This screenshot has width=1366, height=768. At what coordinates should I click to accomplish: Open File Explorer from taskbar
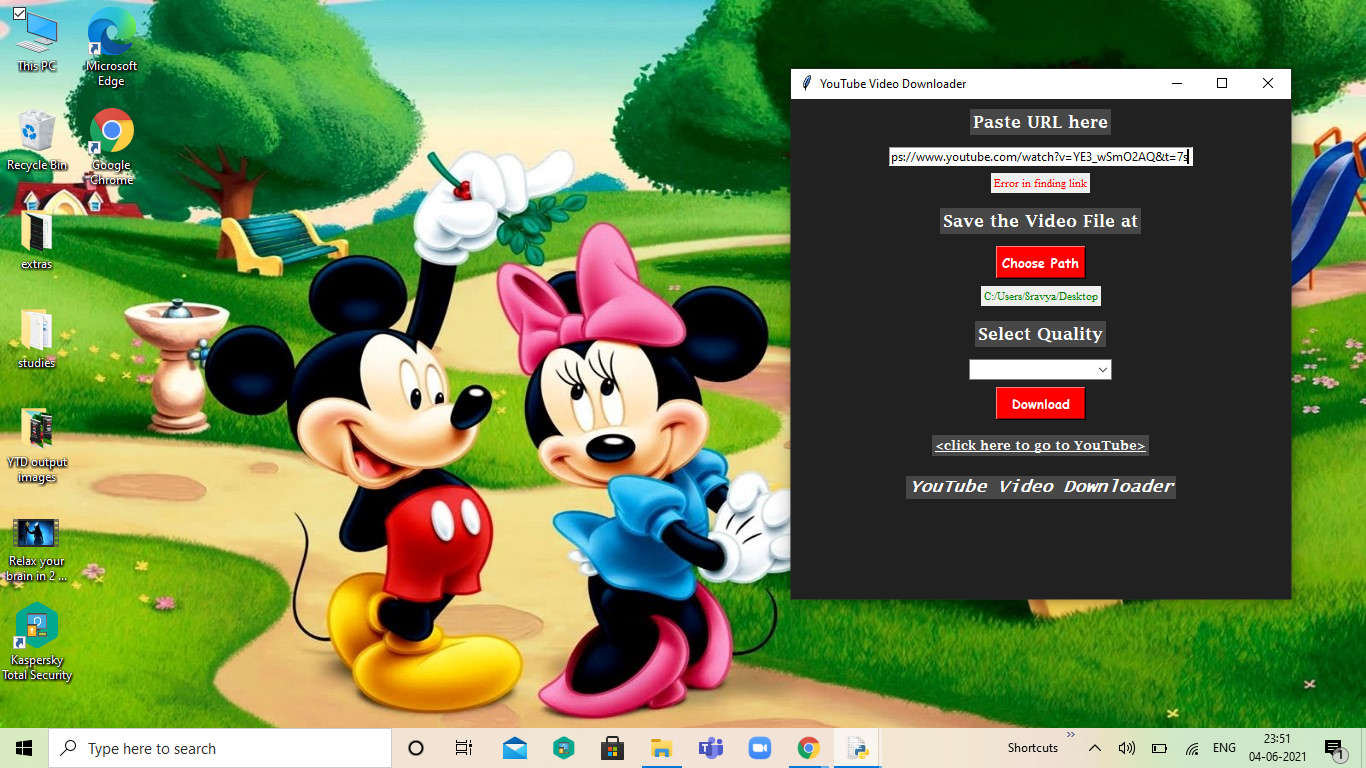pos(661,747)
